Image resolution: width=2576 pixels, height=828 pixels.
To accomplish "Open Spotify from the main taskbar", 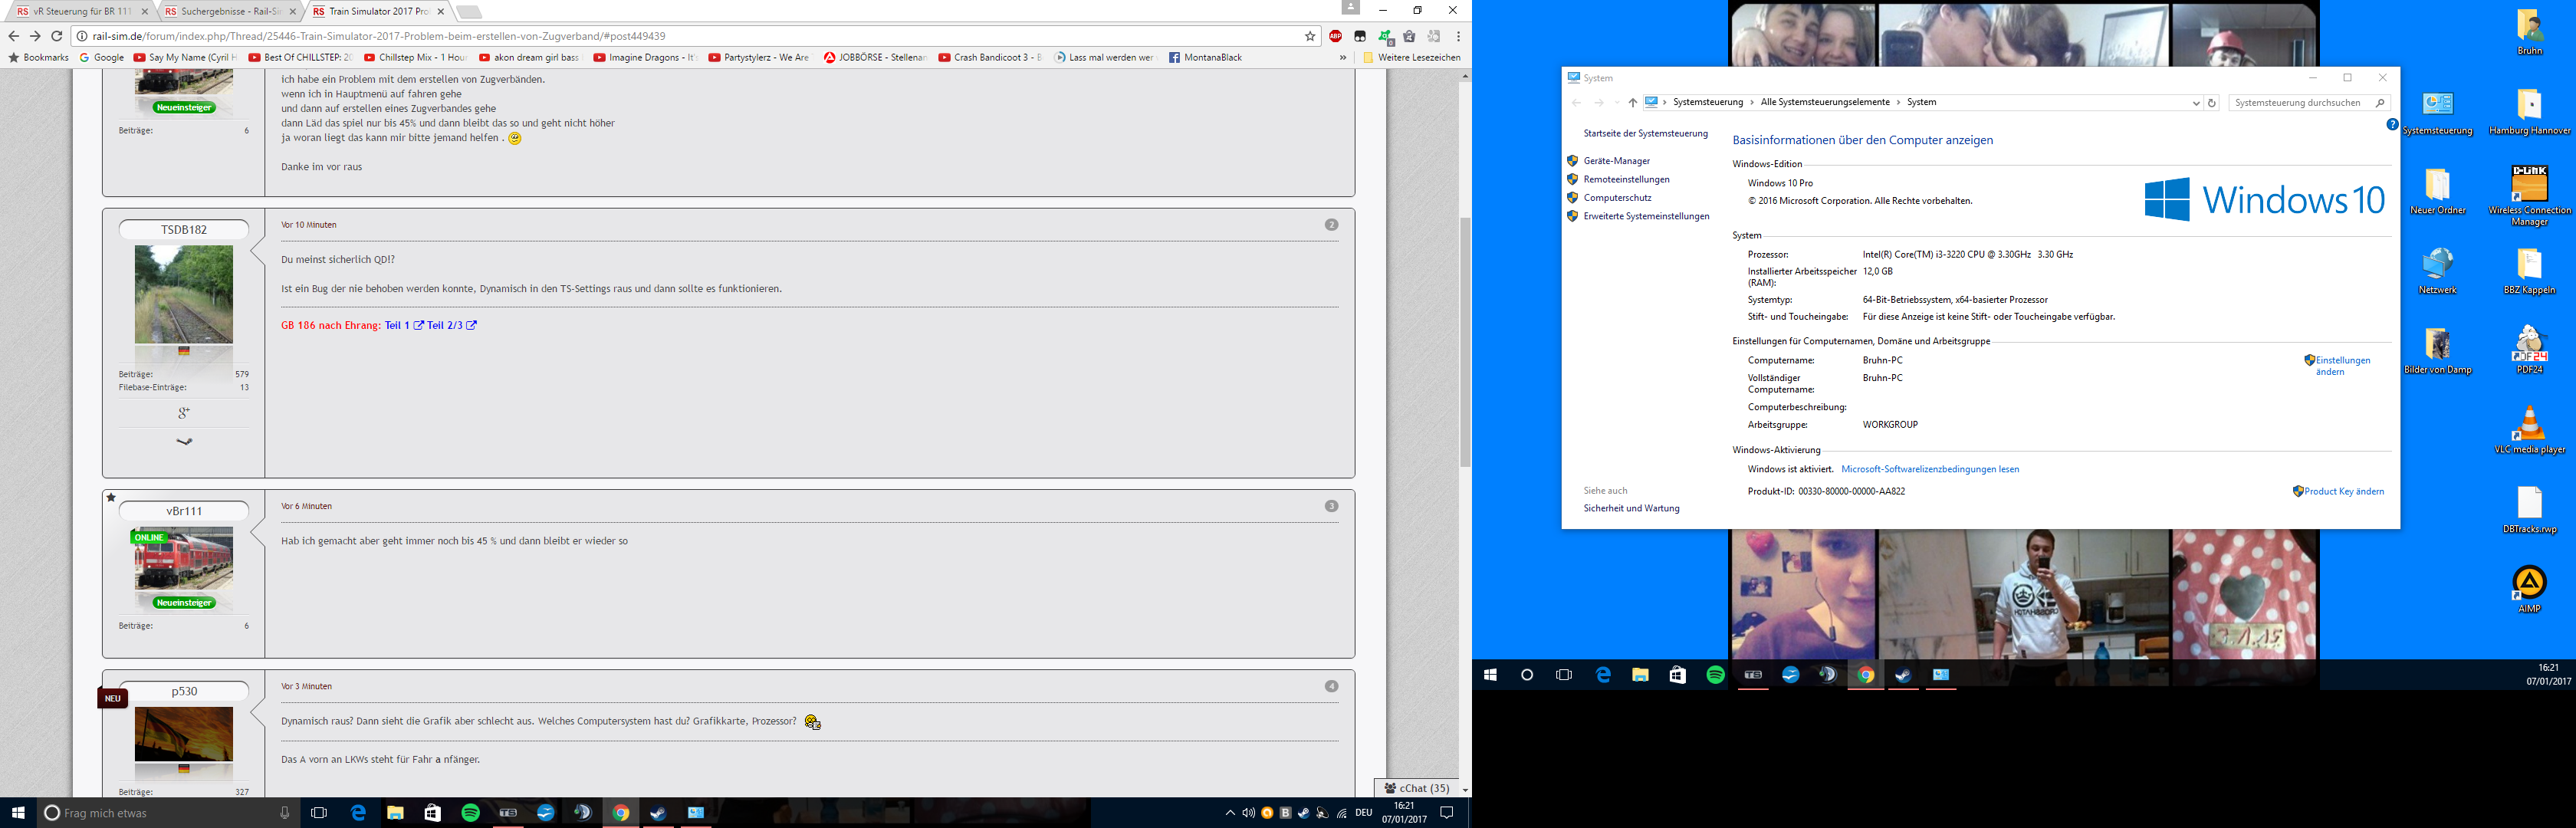I will (470, 813).
